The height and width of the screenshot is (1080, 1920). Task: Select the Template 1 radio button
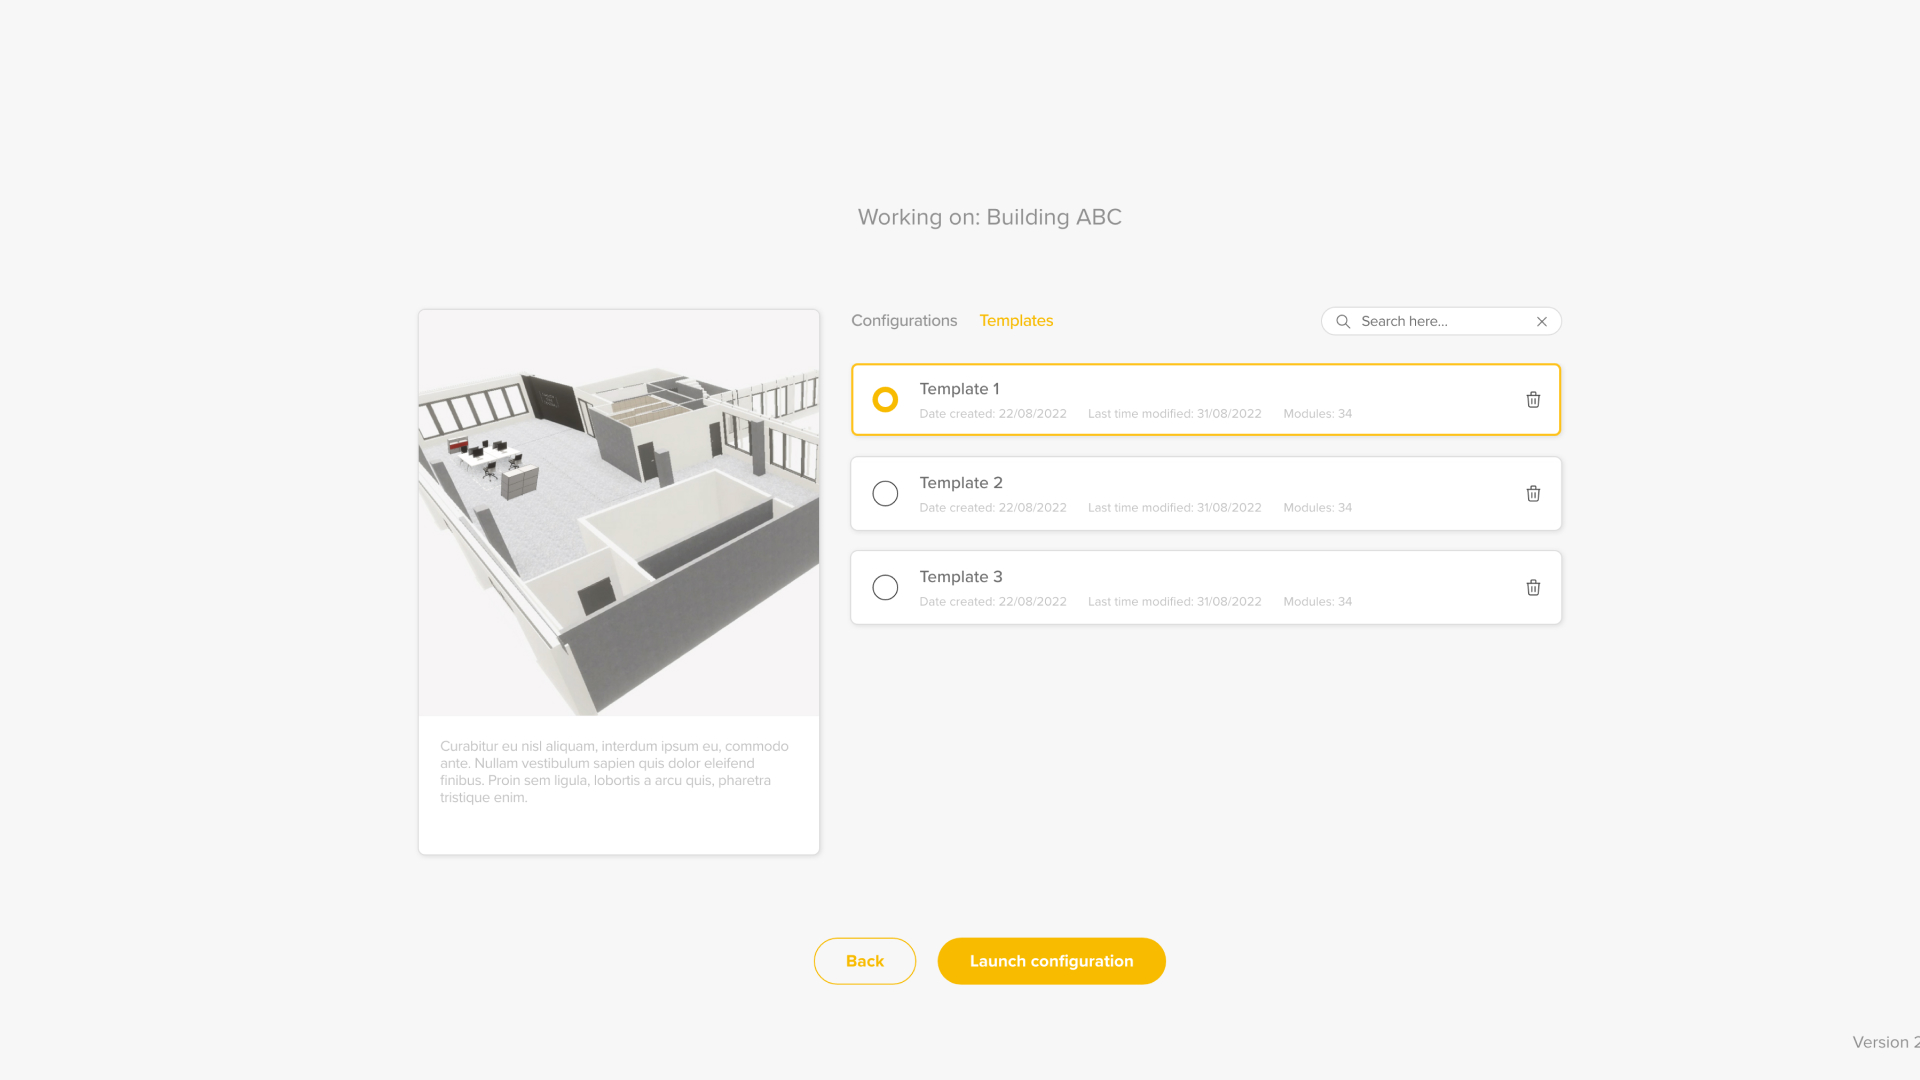pyautogui.click(x=885, y=398)
